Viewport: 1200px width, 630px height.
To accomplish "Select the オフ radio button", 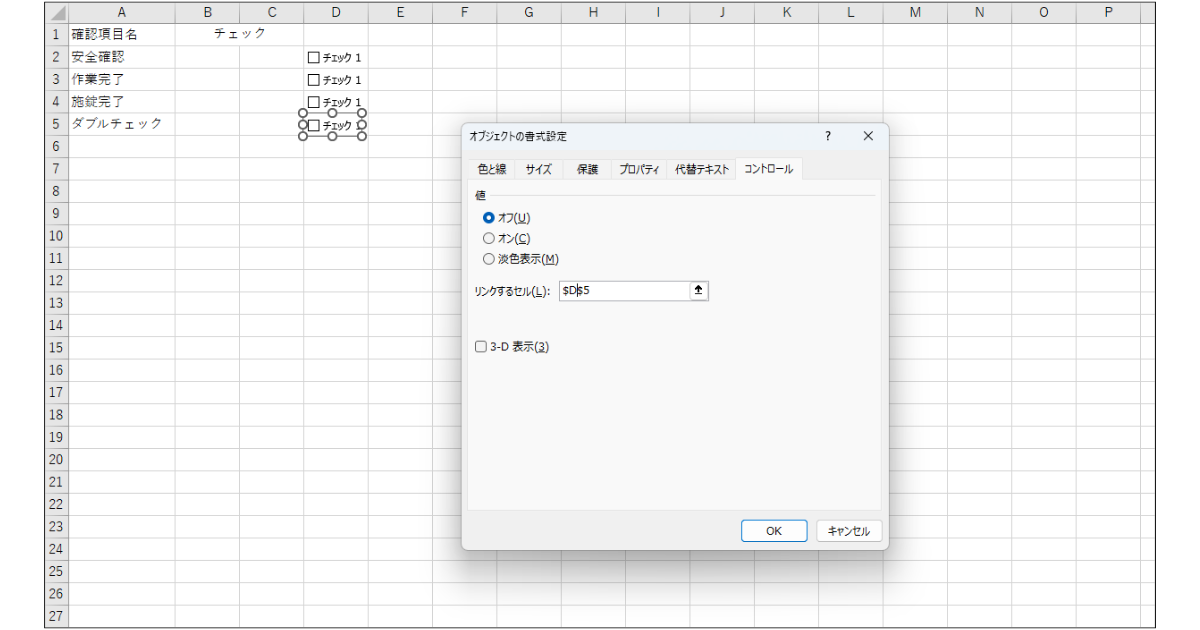I will (x=489, y=217).
